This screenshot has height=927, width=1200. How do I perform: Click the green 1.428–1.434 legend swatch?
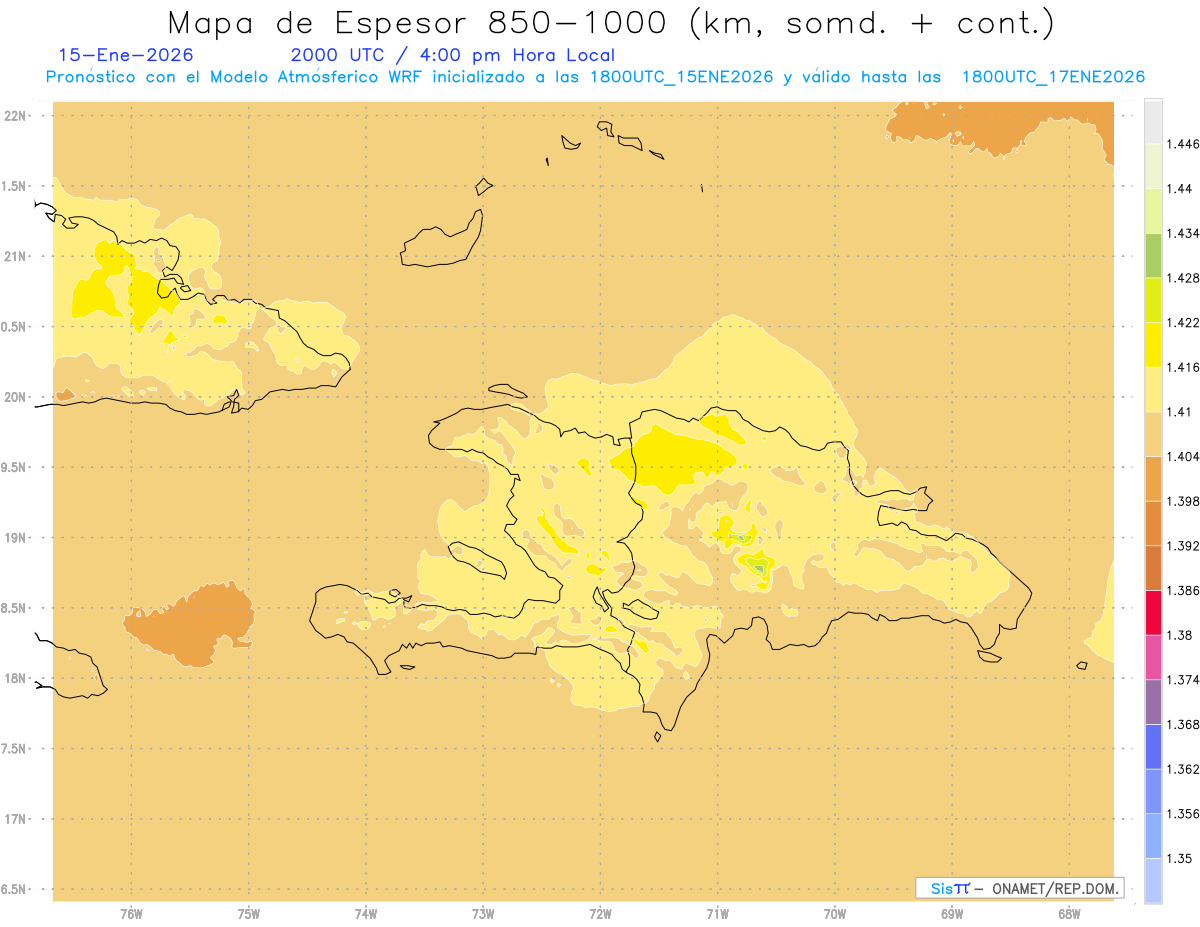(1153, 255)
